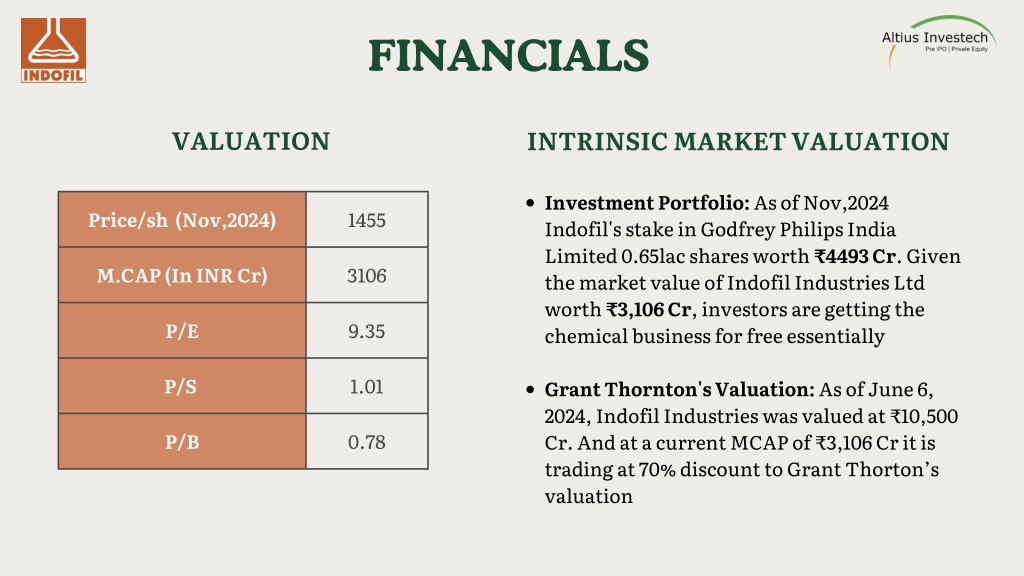Viewport: 1024px width, 576px height.
Task: Click the ₹4493 Cr bold figure
Action: click(855, 257)
